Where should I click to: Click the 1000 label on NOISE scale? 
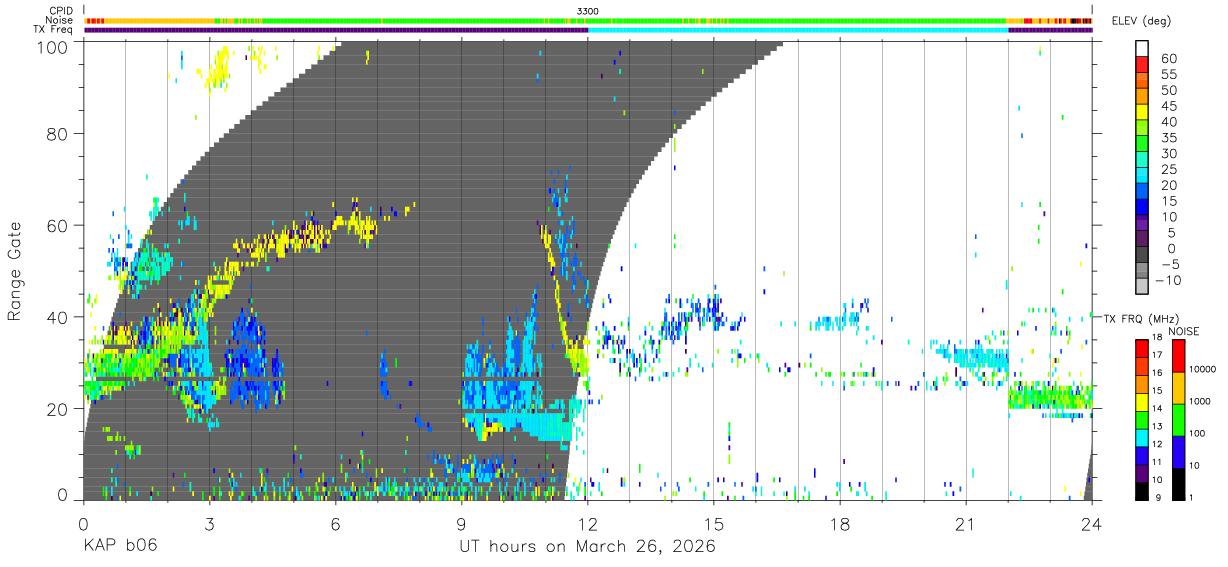(1199, 403)
